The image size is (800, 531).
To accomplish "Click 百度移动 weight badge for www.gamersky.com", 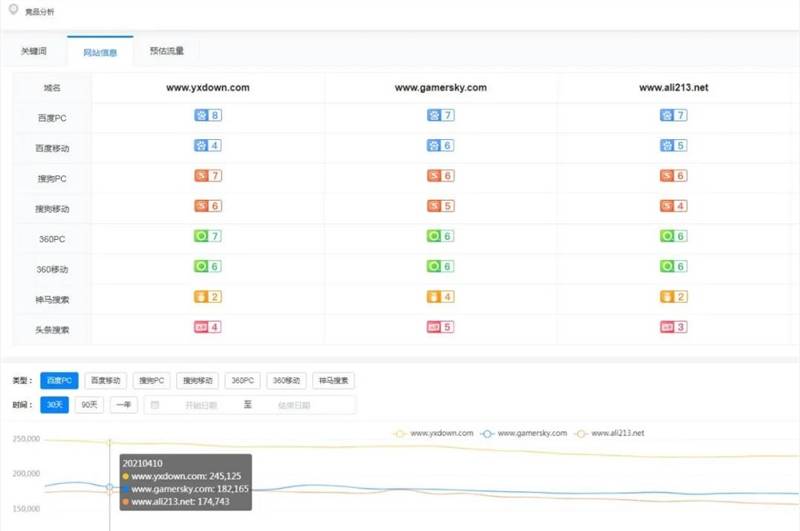I will pos(441,145).
